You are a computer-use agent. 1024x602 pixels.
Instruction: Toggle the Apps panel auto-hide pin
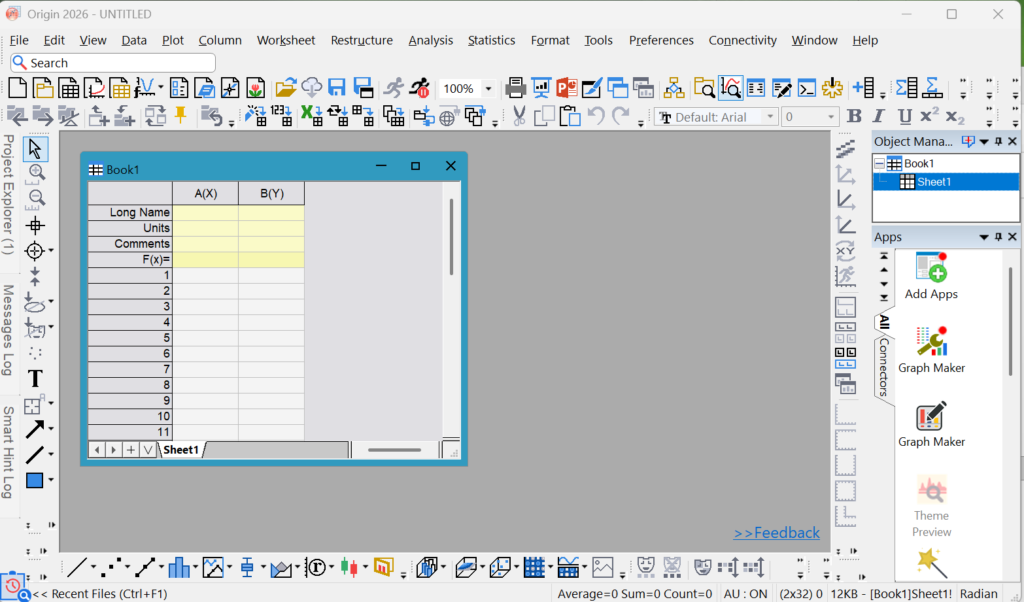998,236
